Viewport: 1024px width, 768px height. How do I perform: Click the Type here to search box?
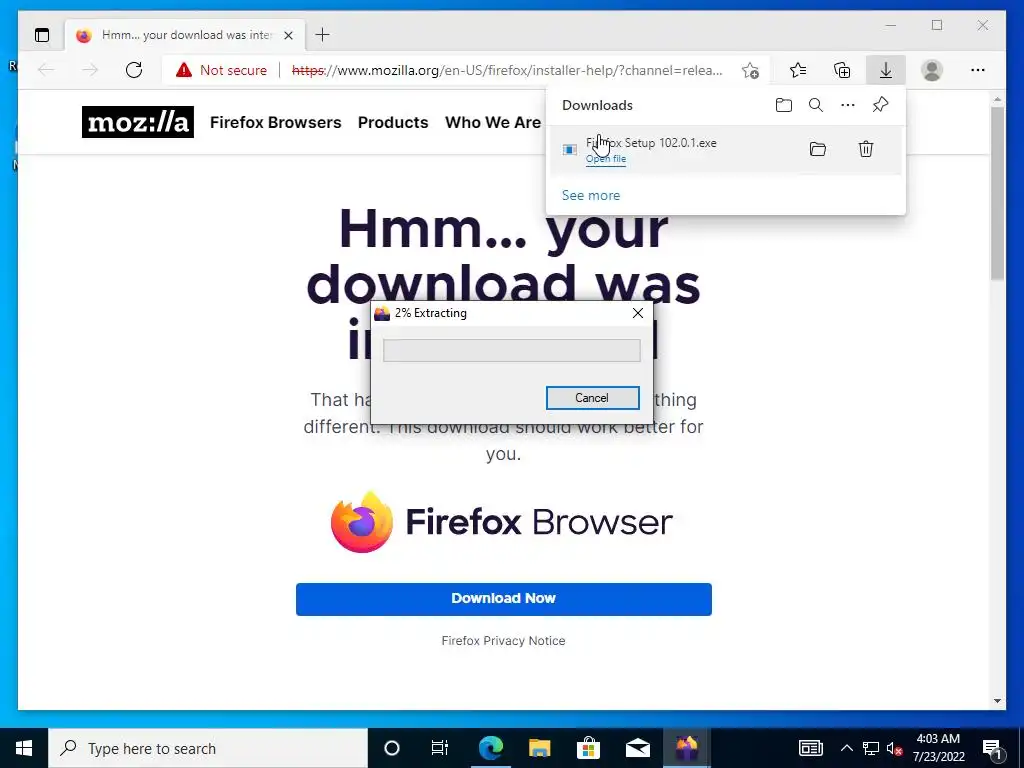[208, 748]
